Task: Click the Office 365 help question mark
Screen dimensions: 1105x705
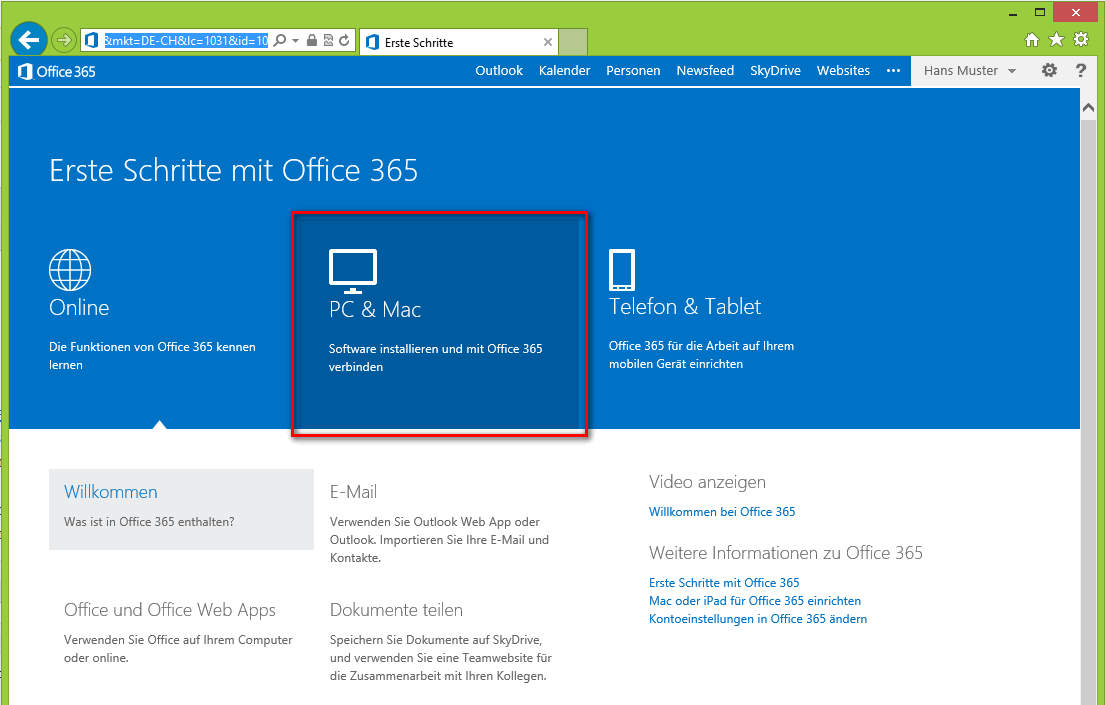Action: (x=1081, y=70)
